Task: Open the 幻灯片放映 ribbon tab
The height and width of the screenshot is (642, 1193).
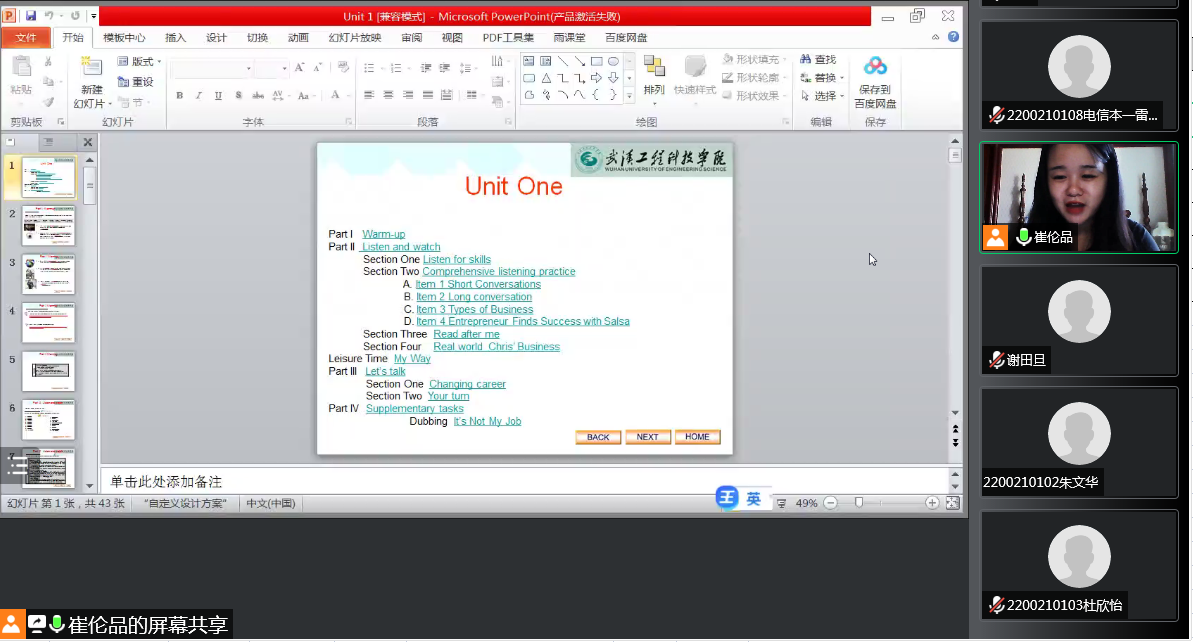Action: [354, 38]
